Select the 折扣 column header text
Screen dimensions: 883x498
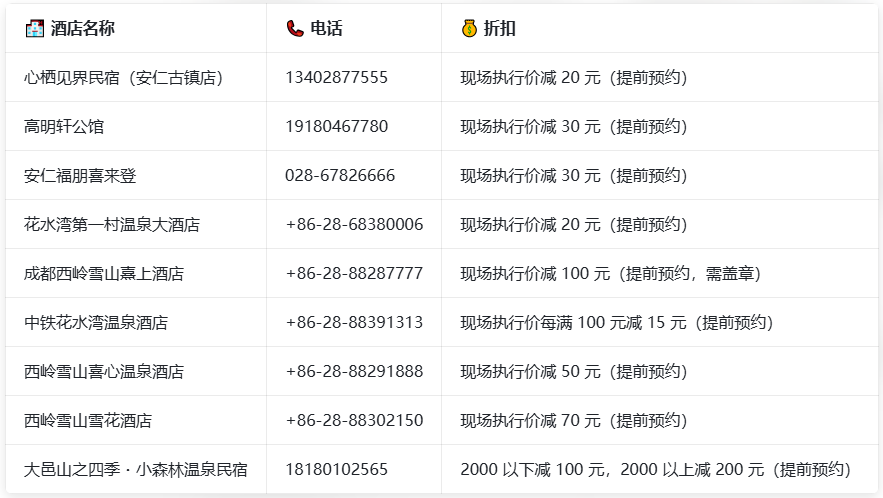500,29
